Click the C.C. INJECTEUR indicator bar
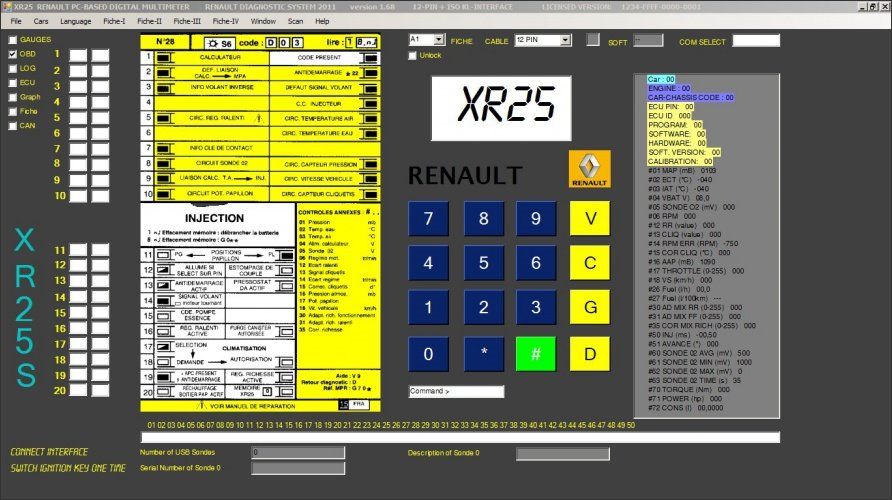This screenshot has width=892, height=500. 370,104
